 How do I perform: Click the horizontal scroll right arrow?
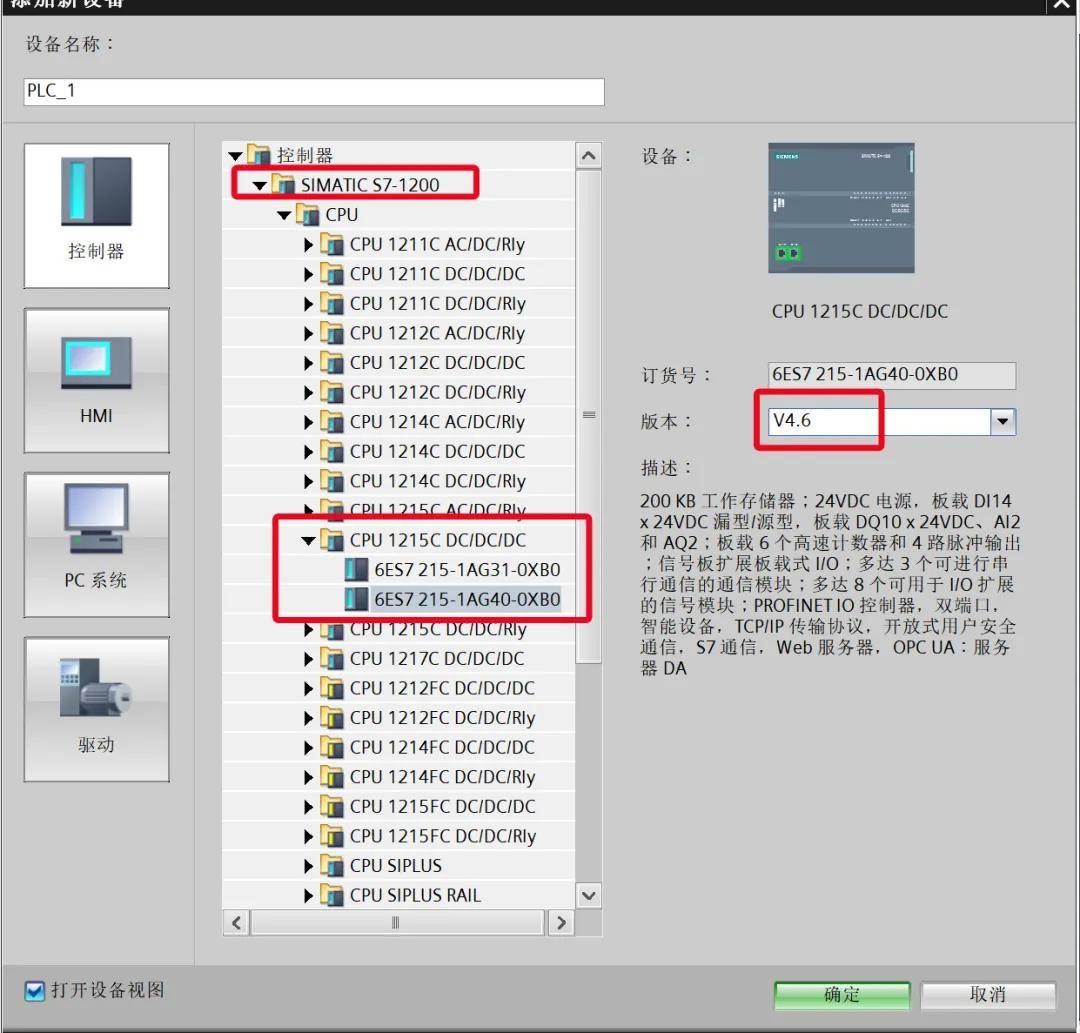click(x=561, y=923)
